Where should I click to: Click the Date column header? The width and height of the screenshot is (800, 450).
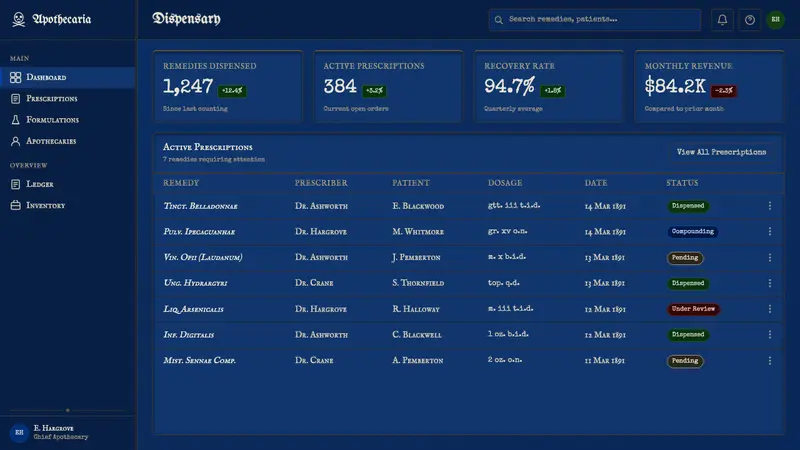[595, 183]
